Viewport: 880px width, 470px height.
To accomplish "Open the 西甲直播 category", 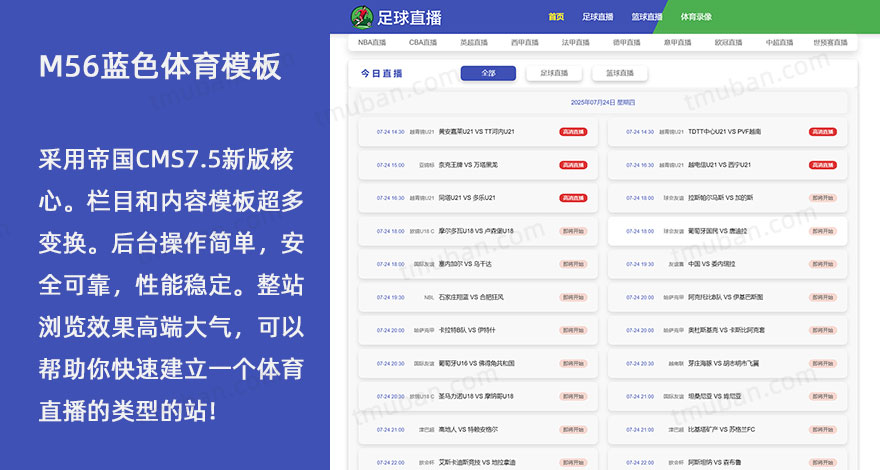I will tap(525, 42).
